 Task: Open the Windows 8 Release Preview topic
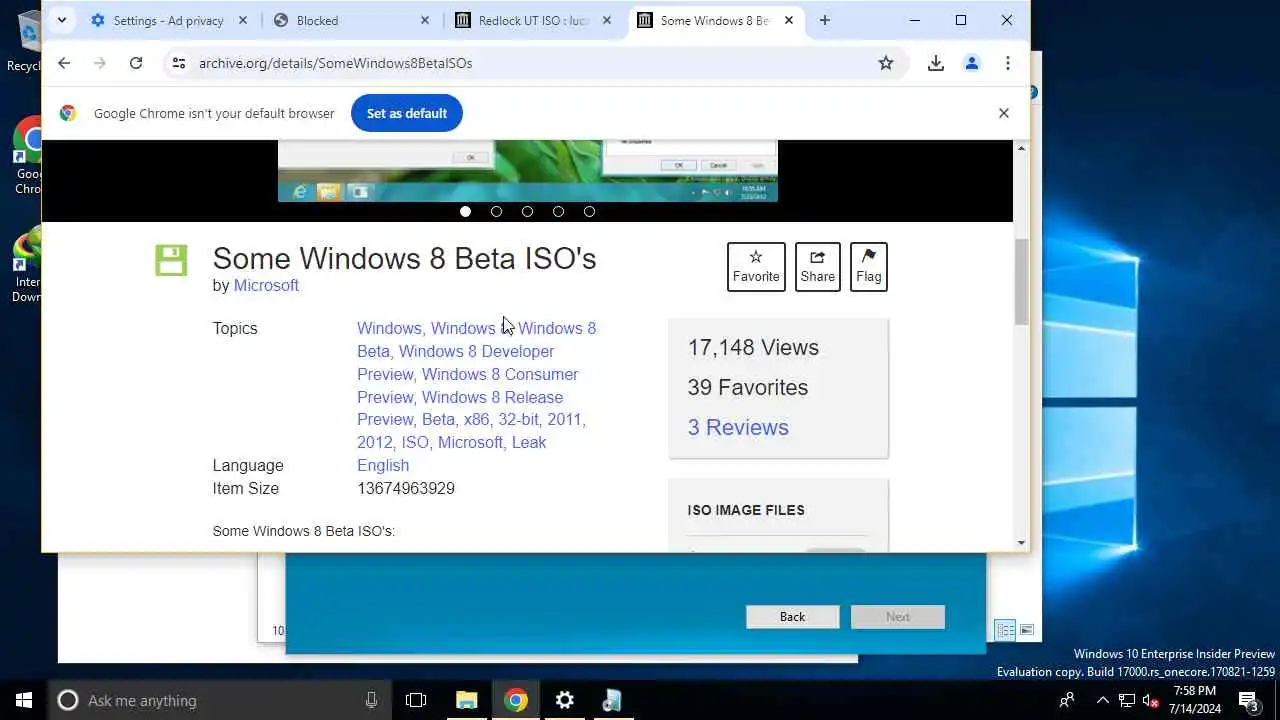click(460, 408)
